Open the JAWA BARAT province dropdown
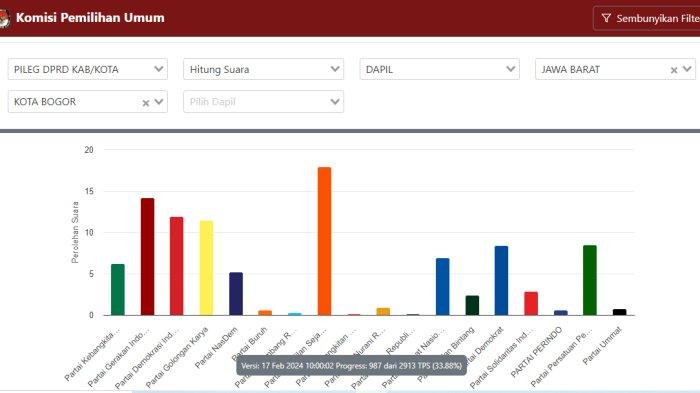 tap(615, 69)
